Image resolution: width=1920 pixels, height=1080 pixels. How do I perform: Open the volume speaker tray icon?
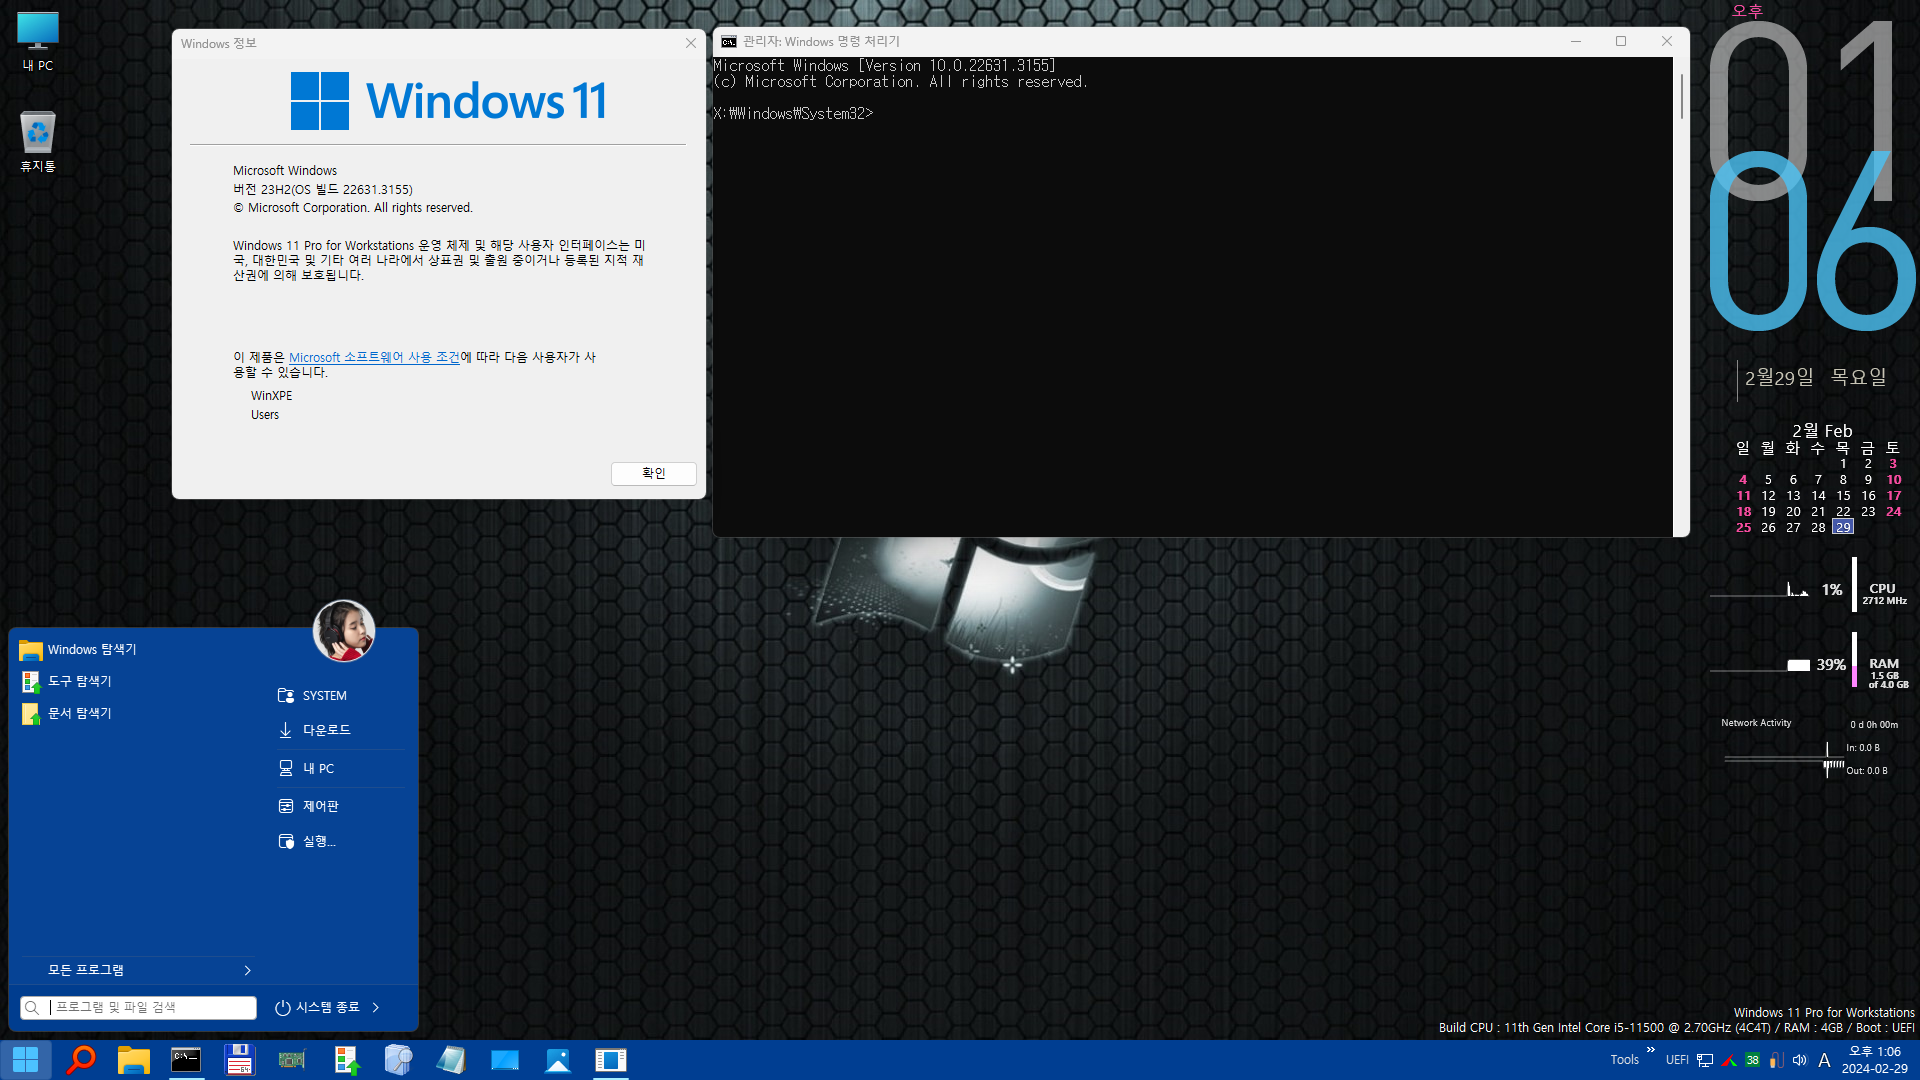(x=1800, y=1060)
